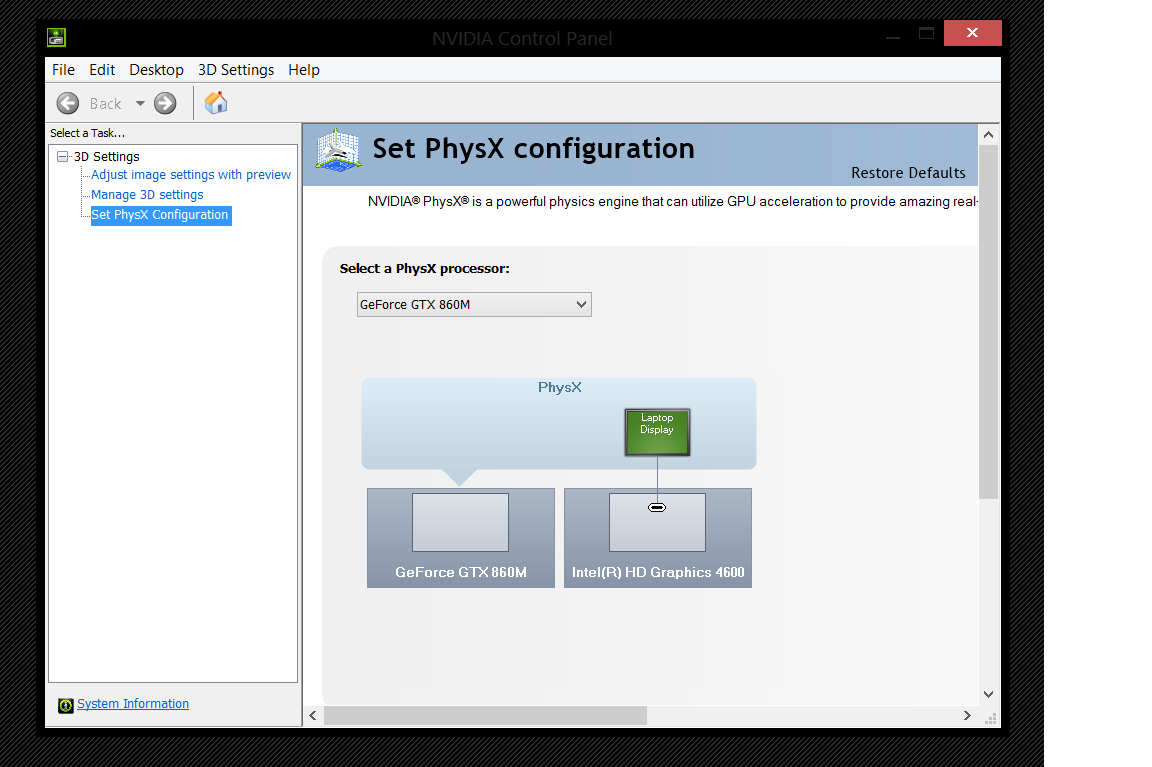Click the Laptop Display green icon

[658, 432]
